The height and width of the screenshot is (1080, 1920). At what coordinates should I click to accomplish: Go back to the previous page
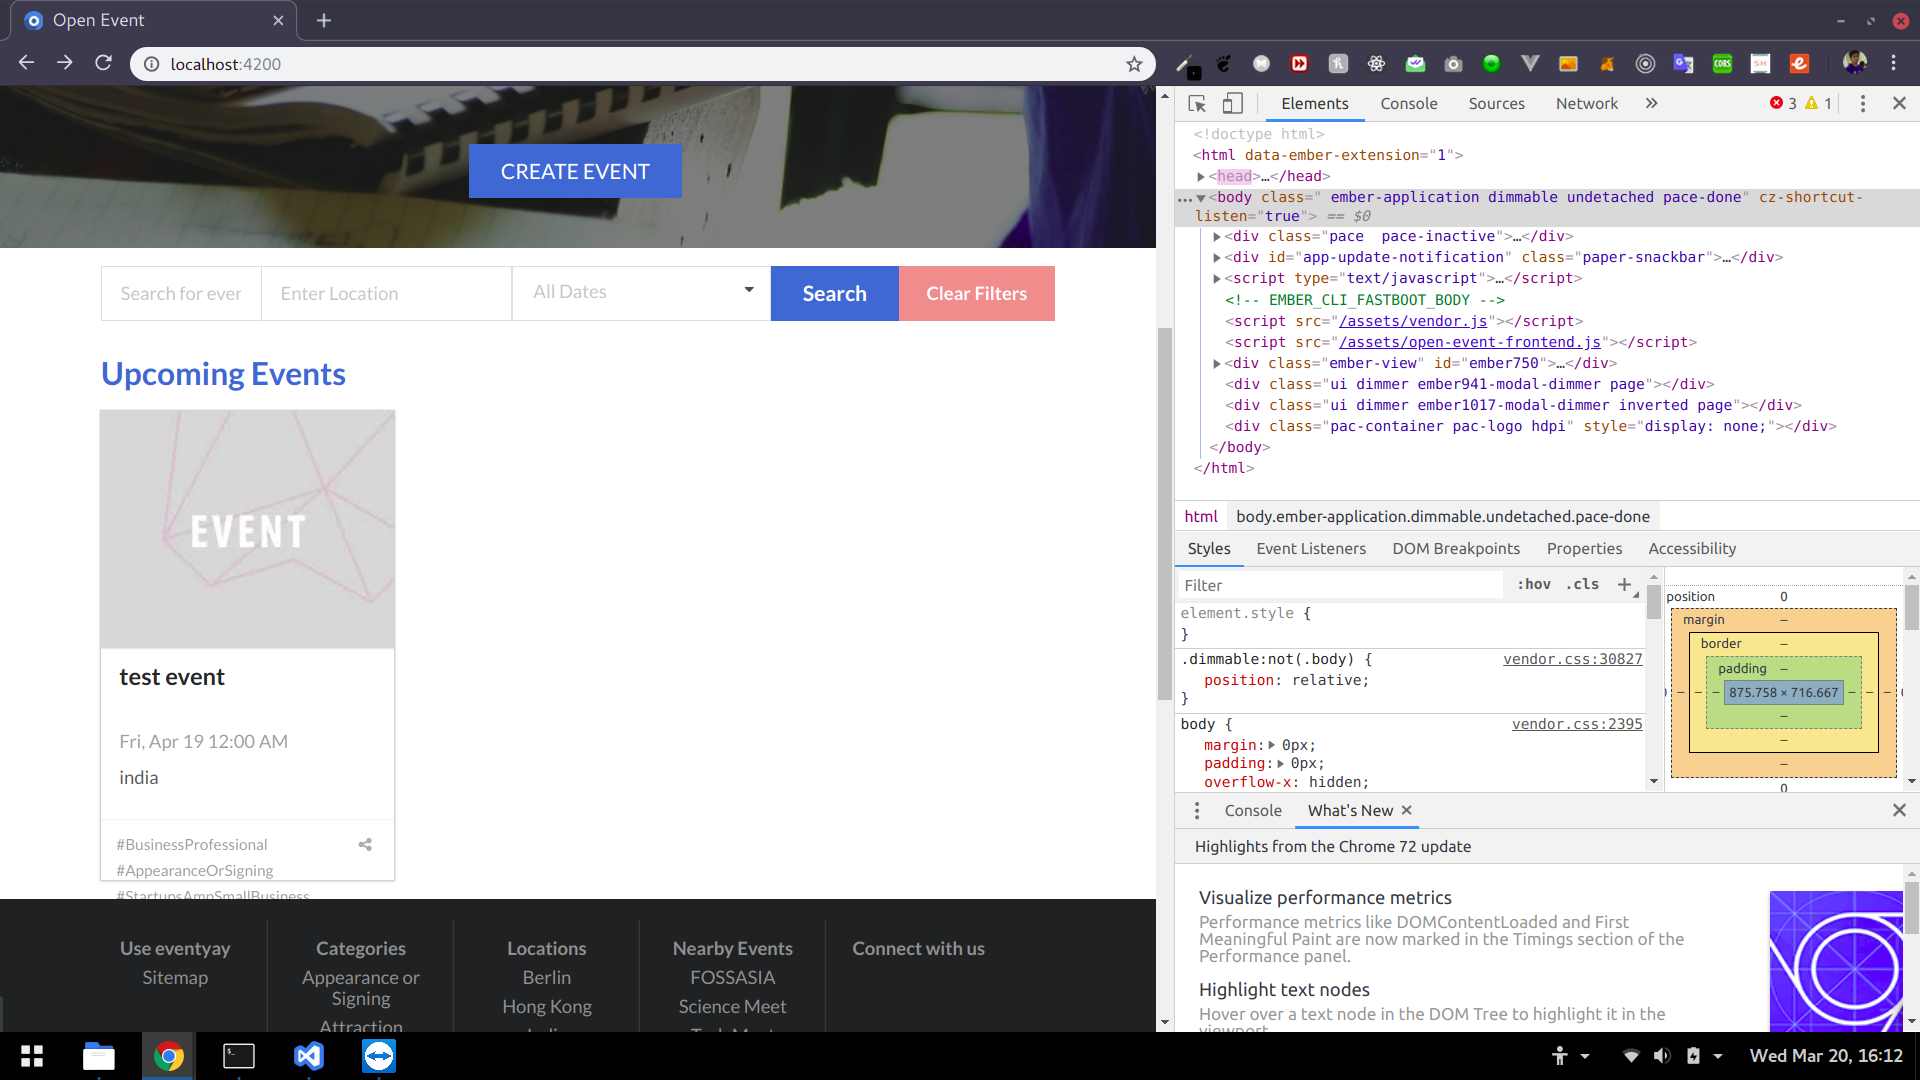[27, 63]
